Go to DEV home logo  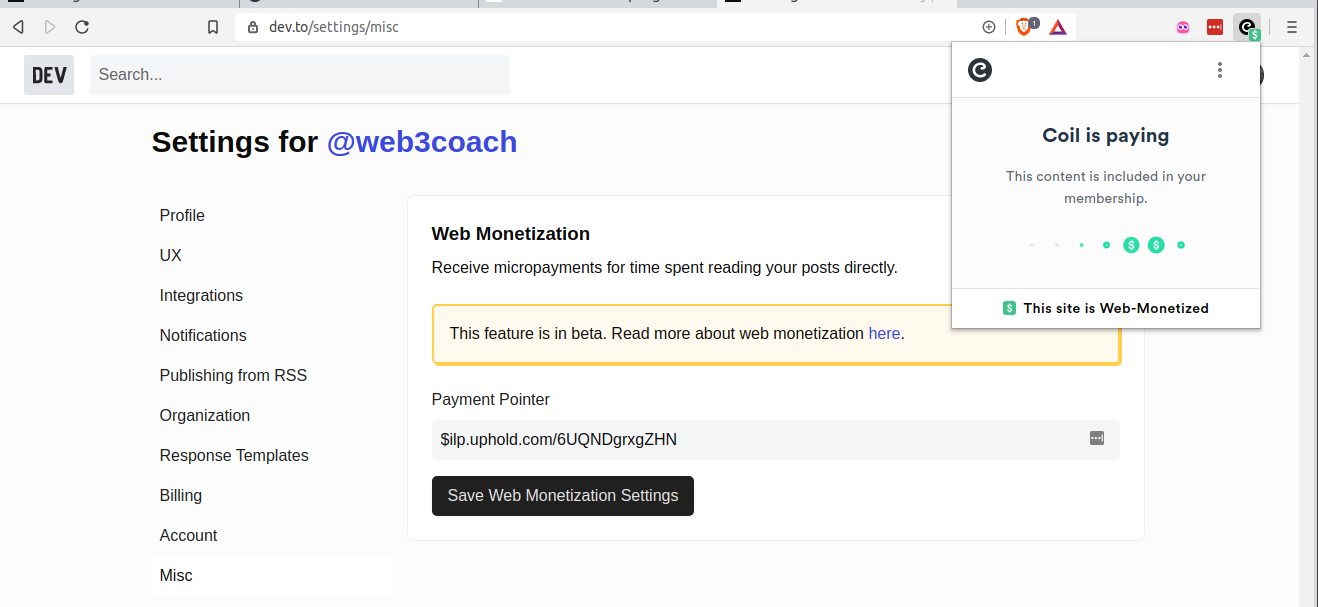point(49,75)
